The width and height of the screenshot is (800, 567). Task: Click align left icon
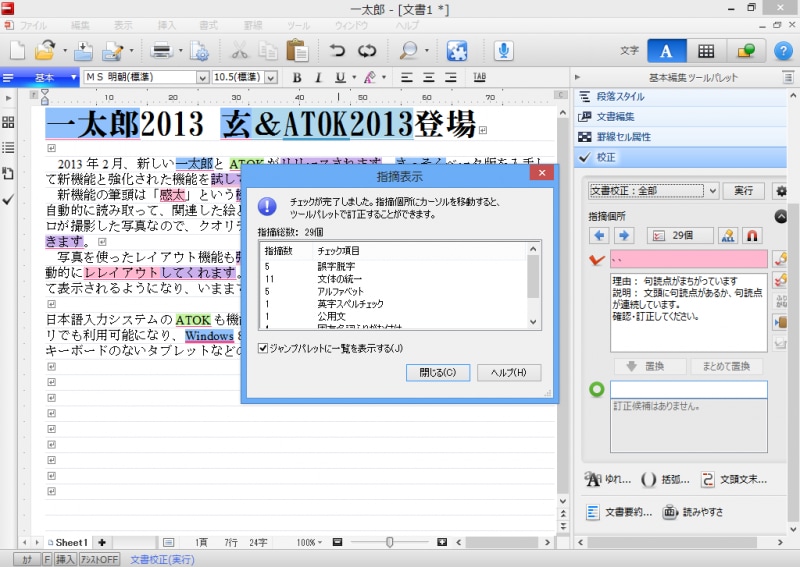407,78
